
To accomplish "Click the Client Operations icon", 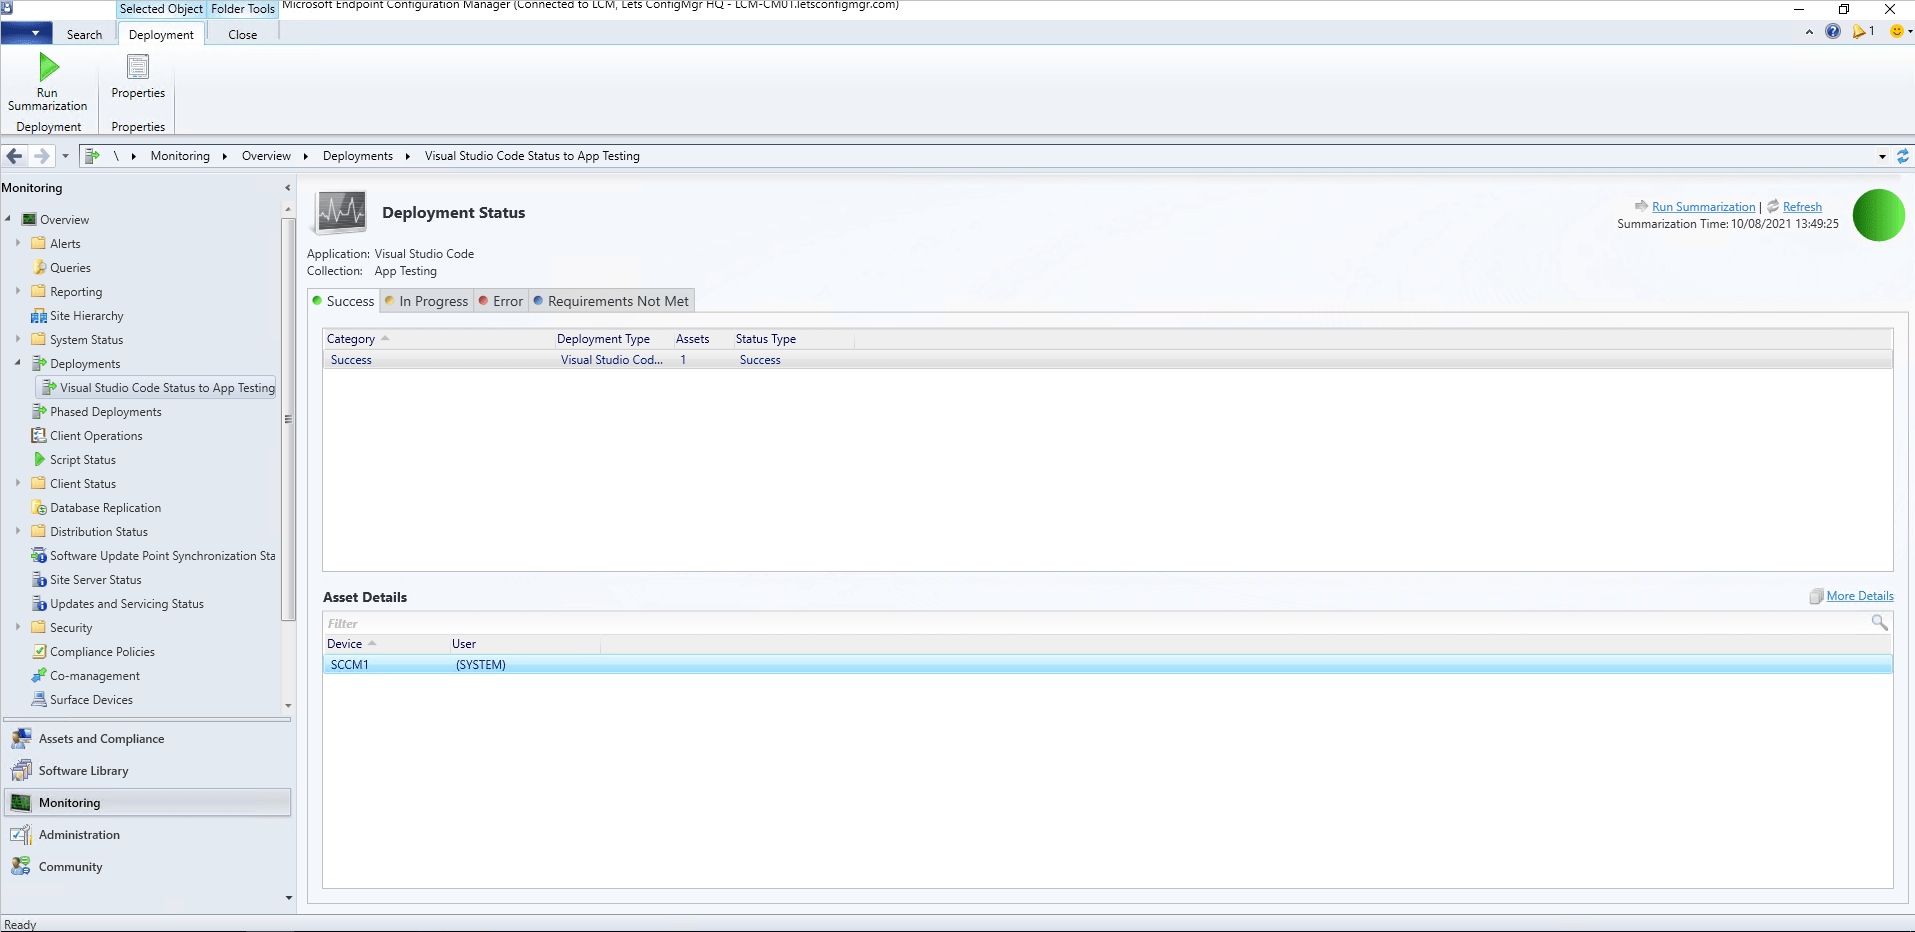I will click(x=39, y=436).
